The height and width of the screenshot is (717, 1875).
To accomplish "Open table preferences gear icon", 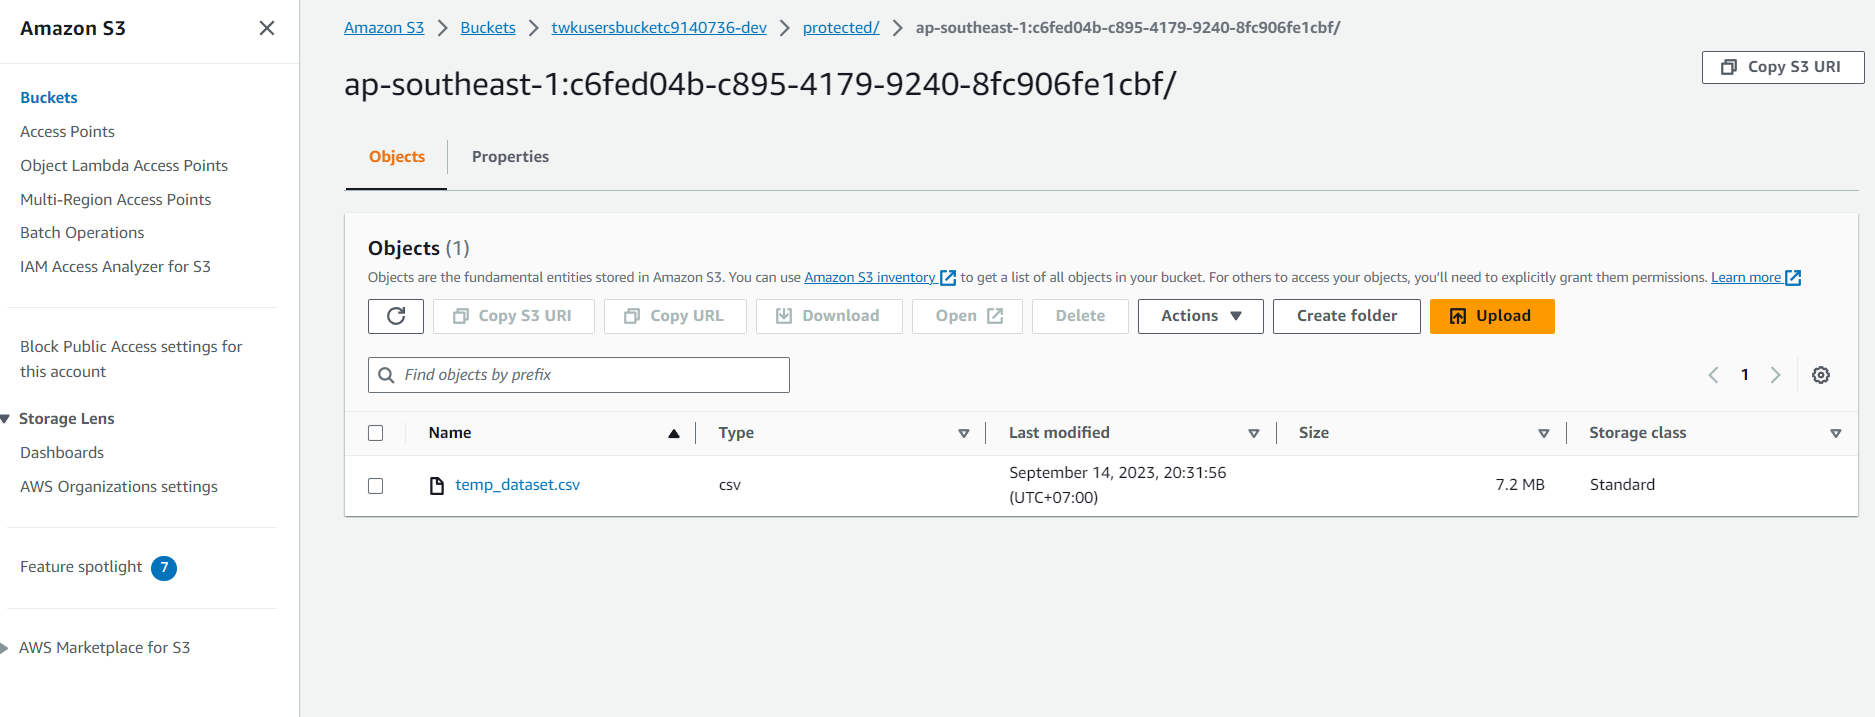I will pyautogui.click(x=1821, y=375).
